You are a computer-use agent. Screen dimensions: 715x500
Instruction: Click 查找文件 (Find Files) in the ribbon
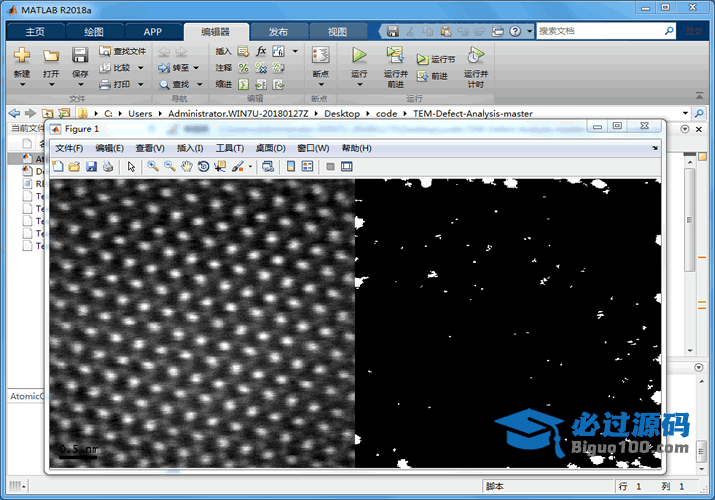tap(123, 51)
